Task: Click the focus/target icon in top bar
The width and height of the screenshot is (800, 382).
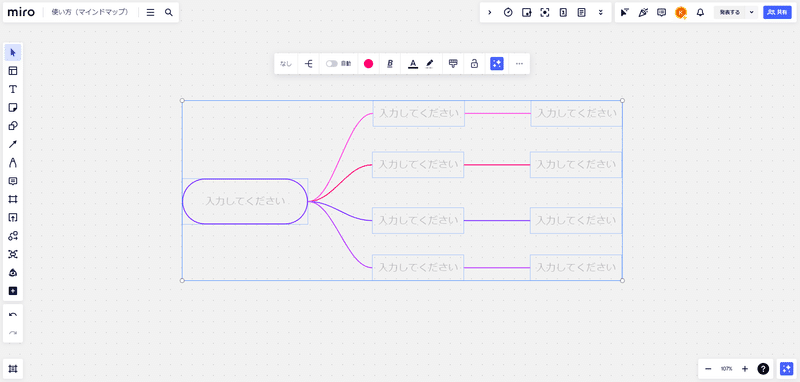Action: coord(544,12)
